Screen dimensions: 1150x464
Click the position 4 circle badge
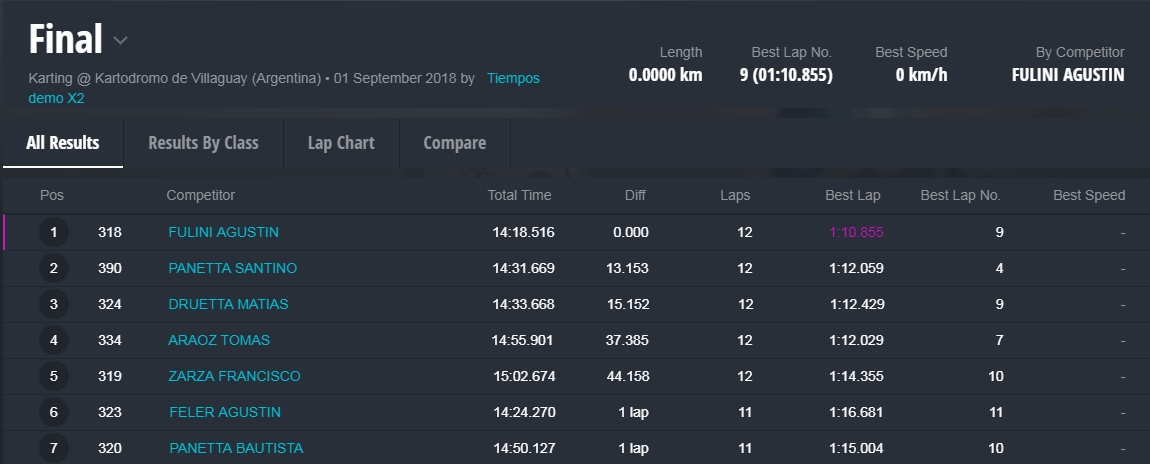(53, 340)
